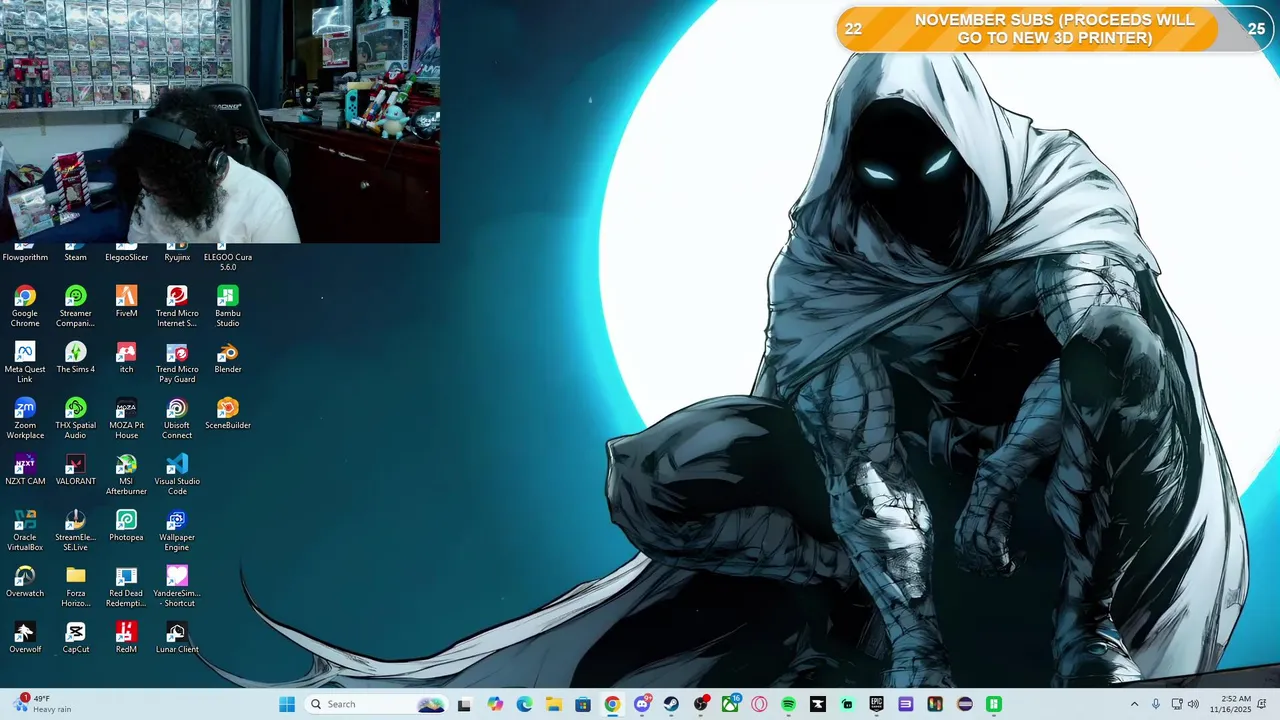
Task: Open Microsoft Store from the taskbar
Action: click(x=583, y=704)
